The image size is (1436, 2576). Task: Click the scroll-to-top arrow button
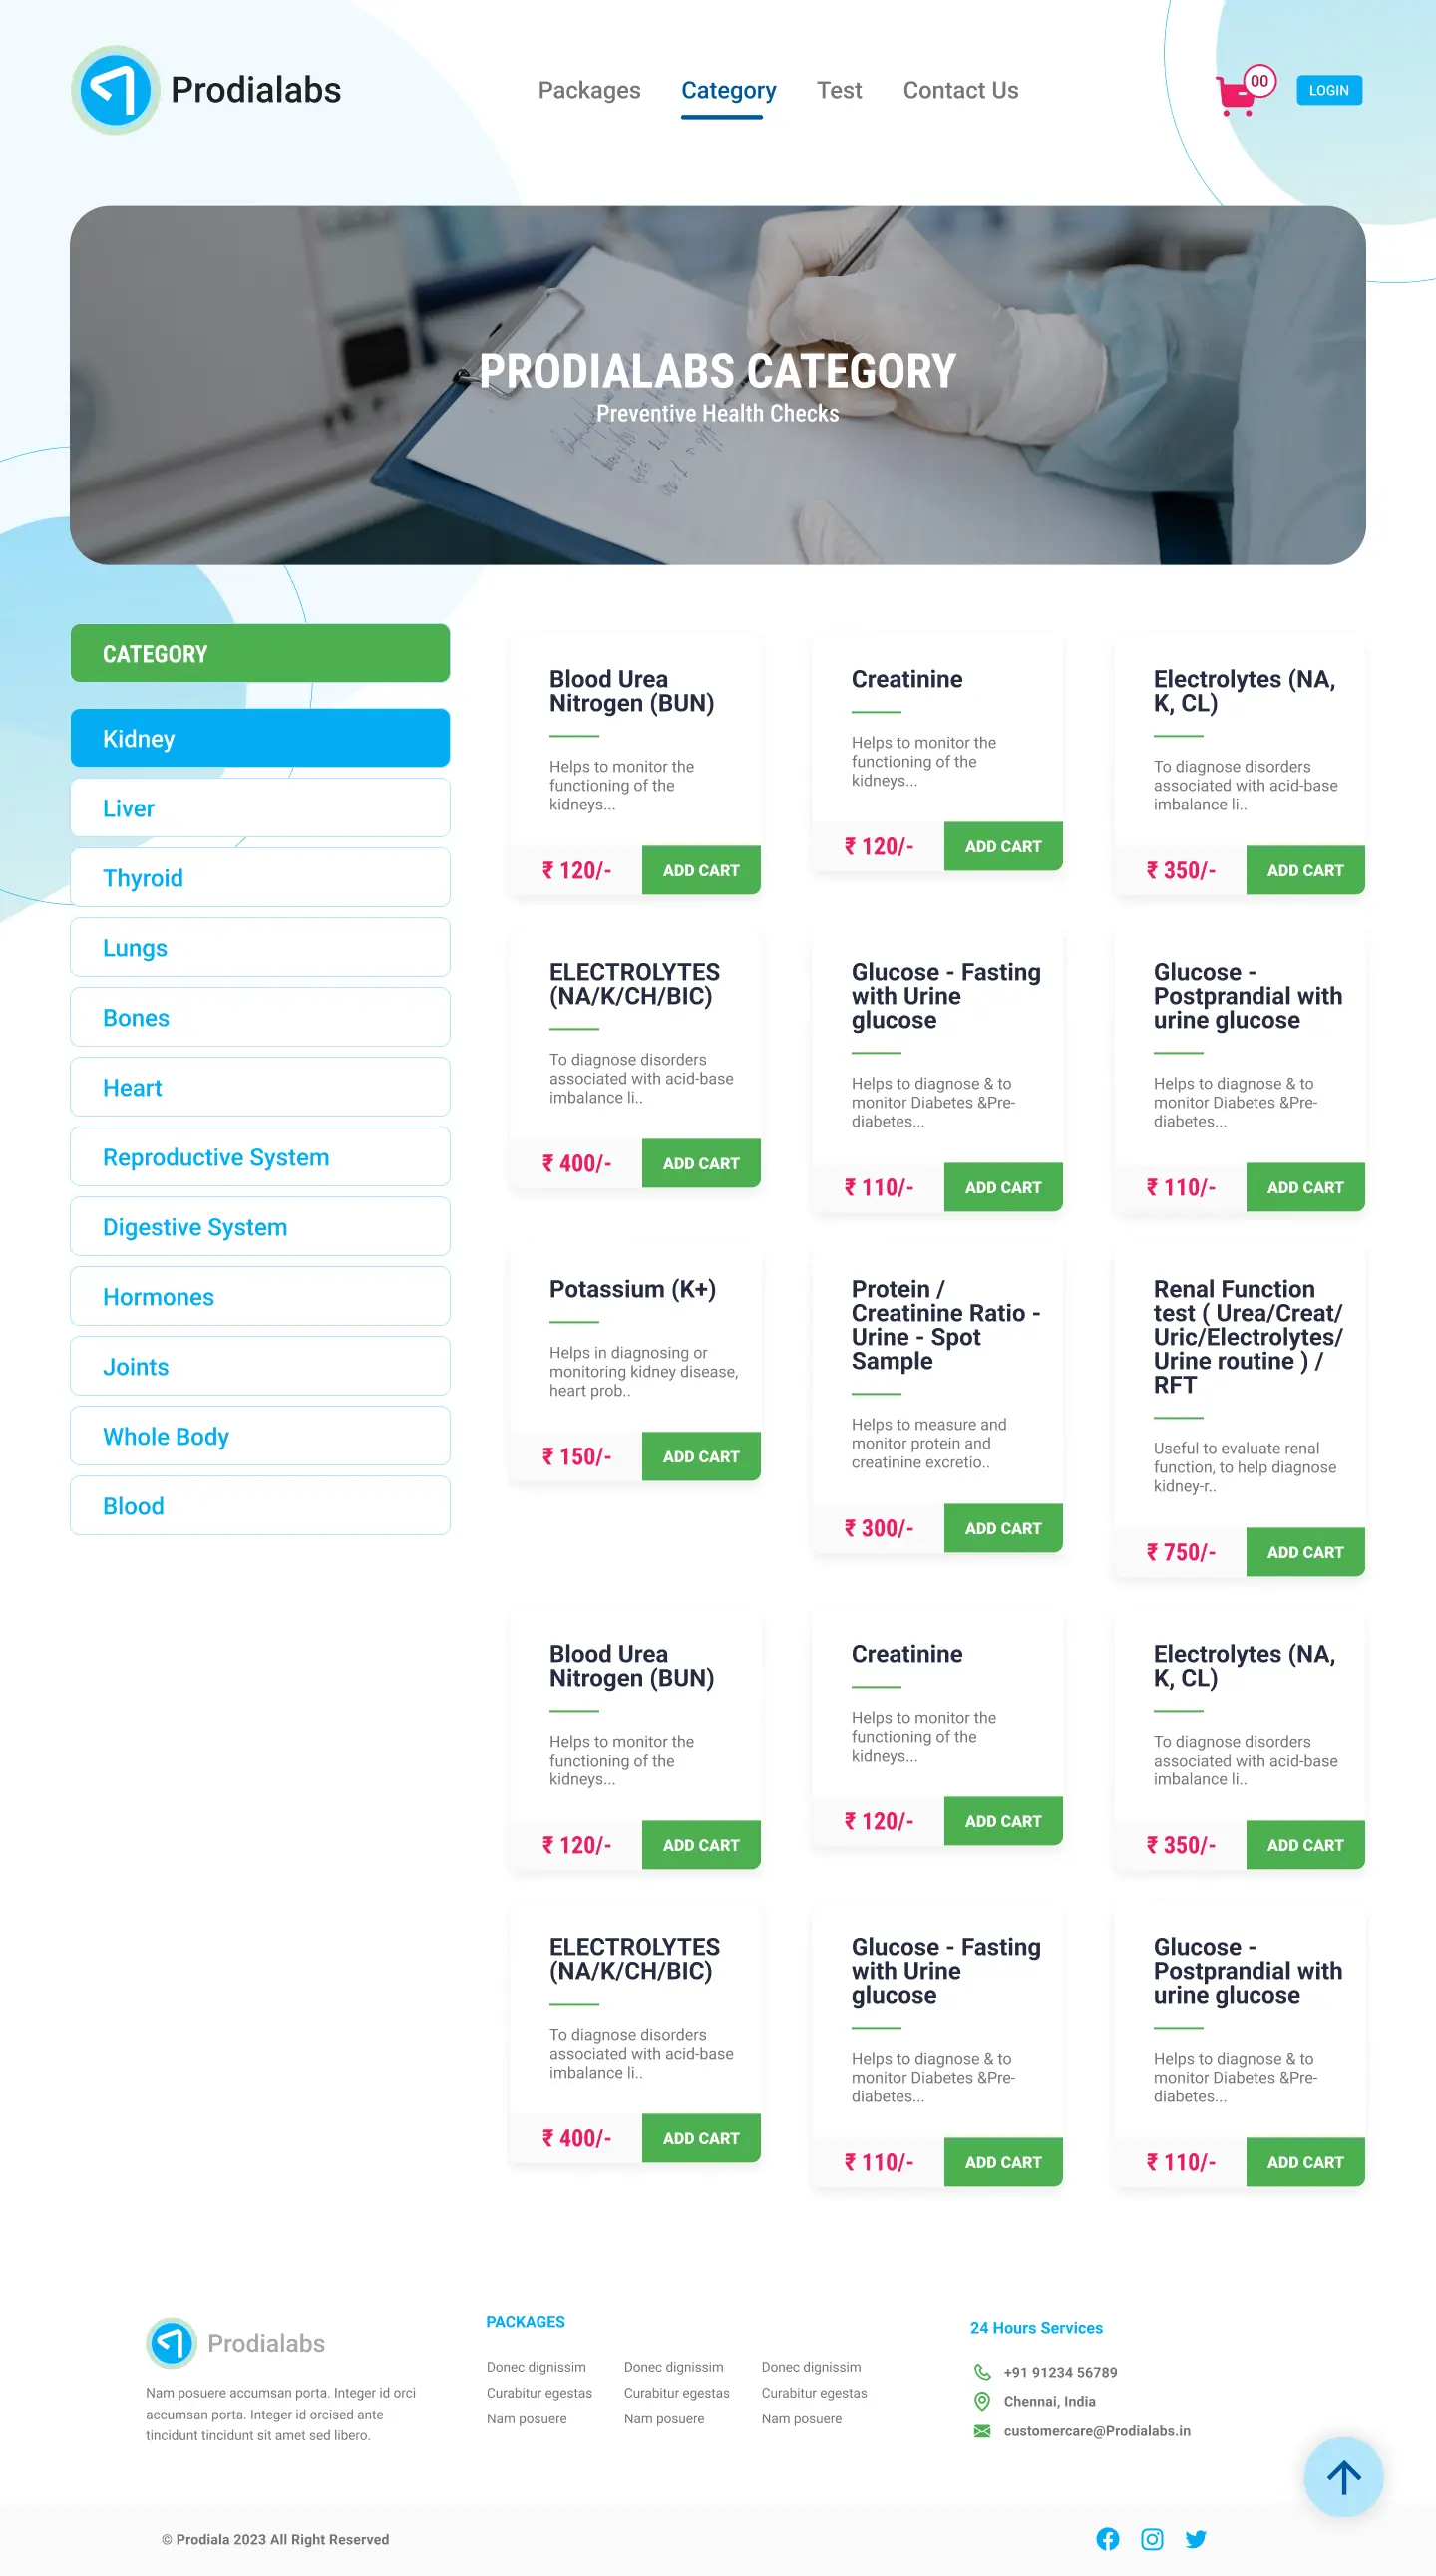pos(1343,2476)
